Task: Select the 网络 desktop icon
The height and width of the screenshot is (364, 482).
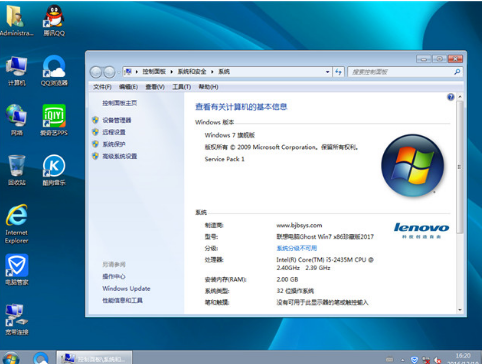Action: pos(16,120)
